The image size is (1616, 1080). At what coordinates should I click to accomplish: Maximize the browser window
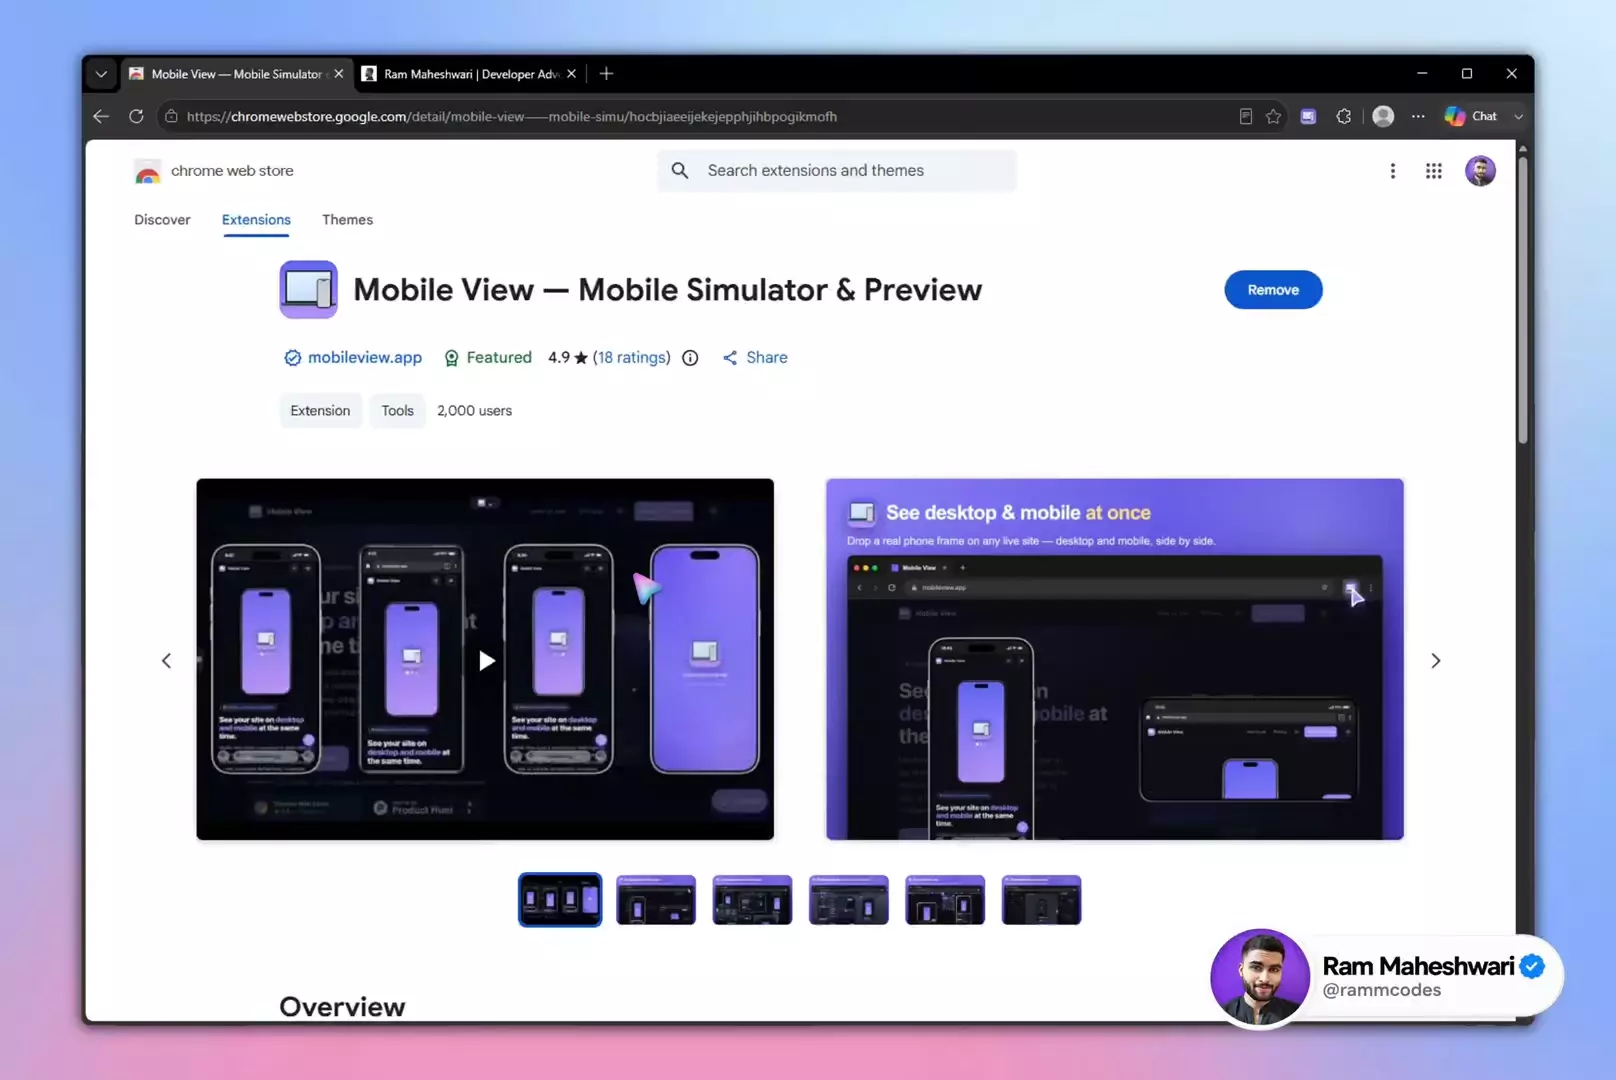[1466, 74]
